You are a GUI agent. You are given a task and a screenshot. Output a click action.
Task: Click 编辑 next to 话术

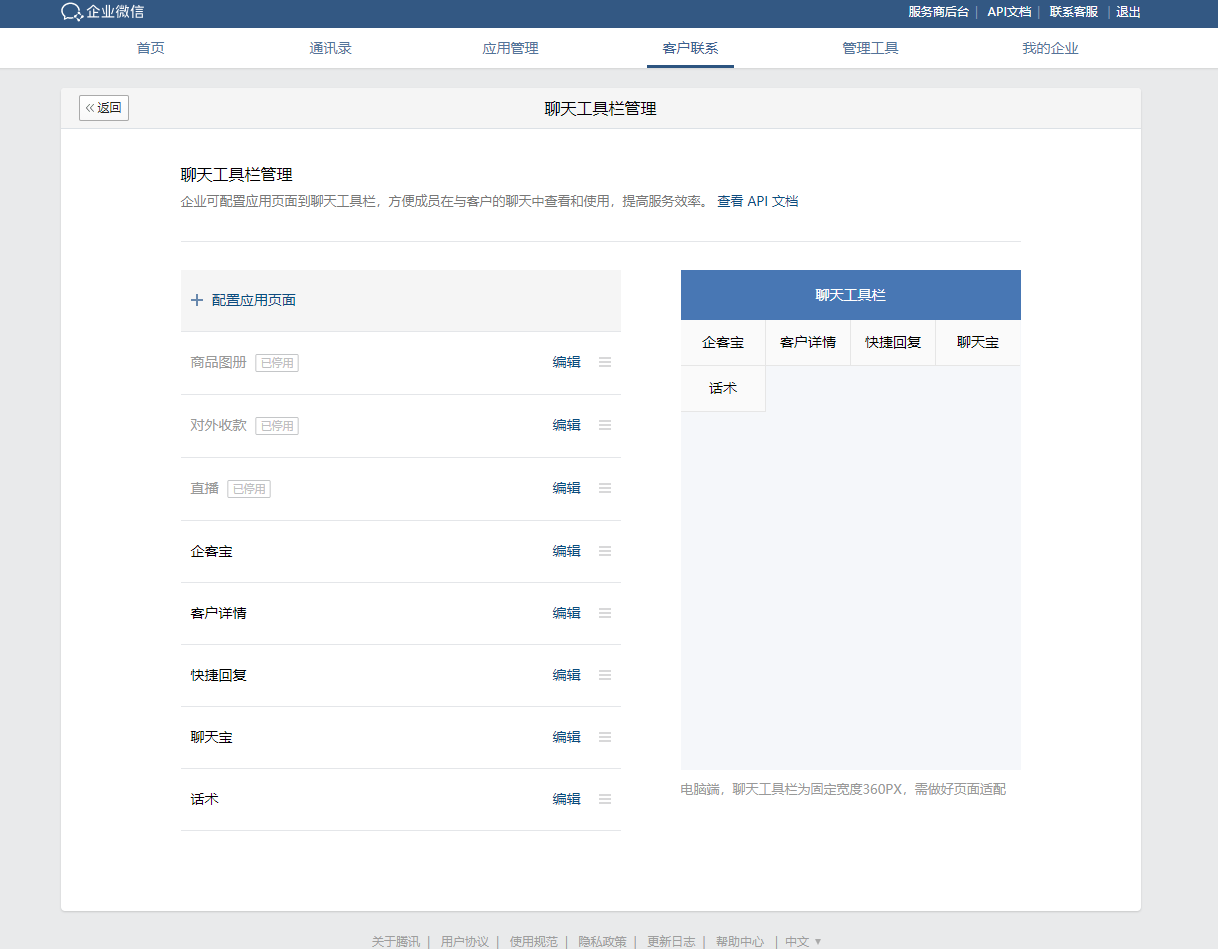pyautogui.click(x=566, y=798)
